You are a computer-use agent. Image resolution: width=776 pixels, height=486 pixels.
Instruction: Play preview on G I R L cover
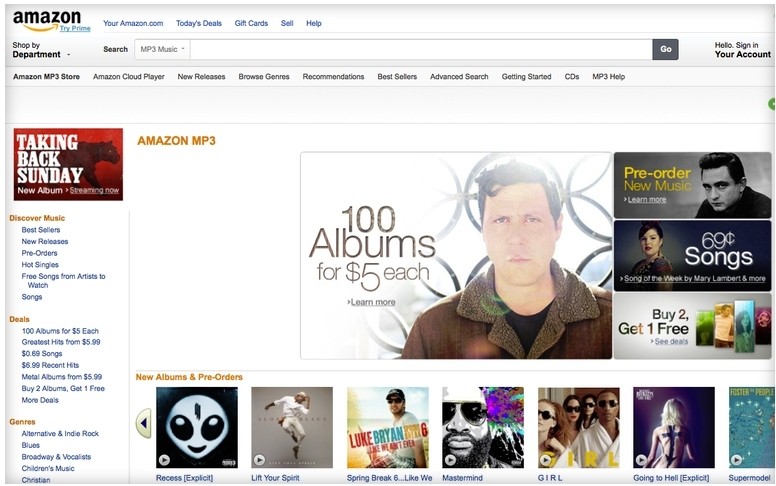tap(546, 460)
